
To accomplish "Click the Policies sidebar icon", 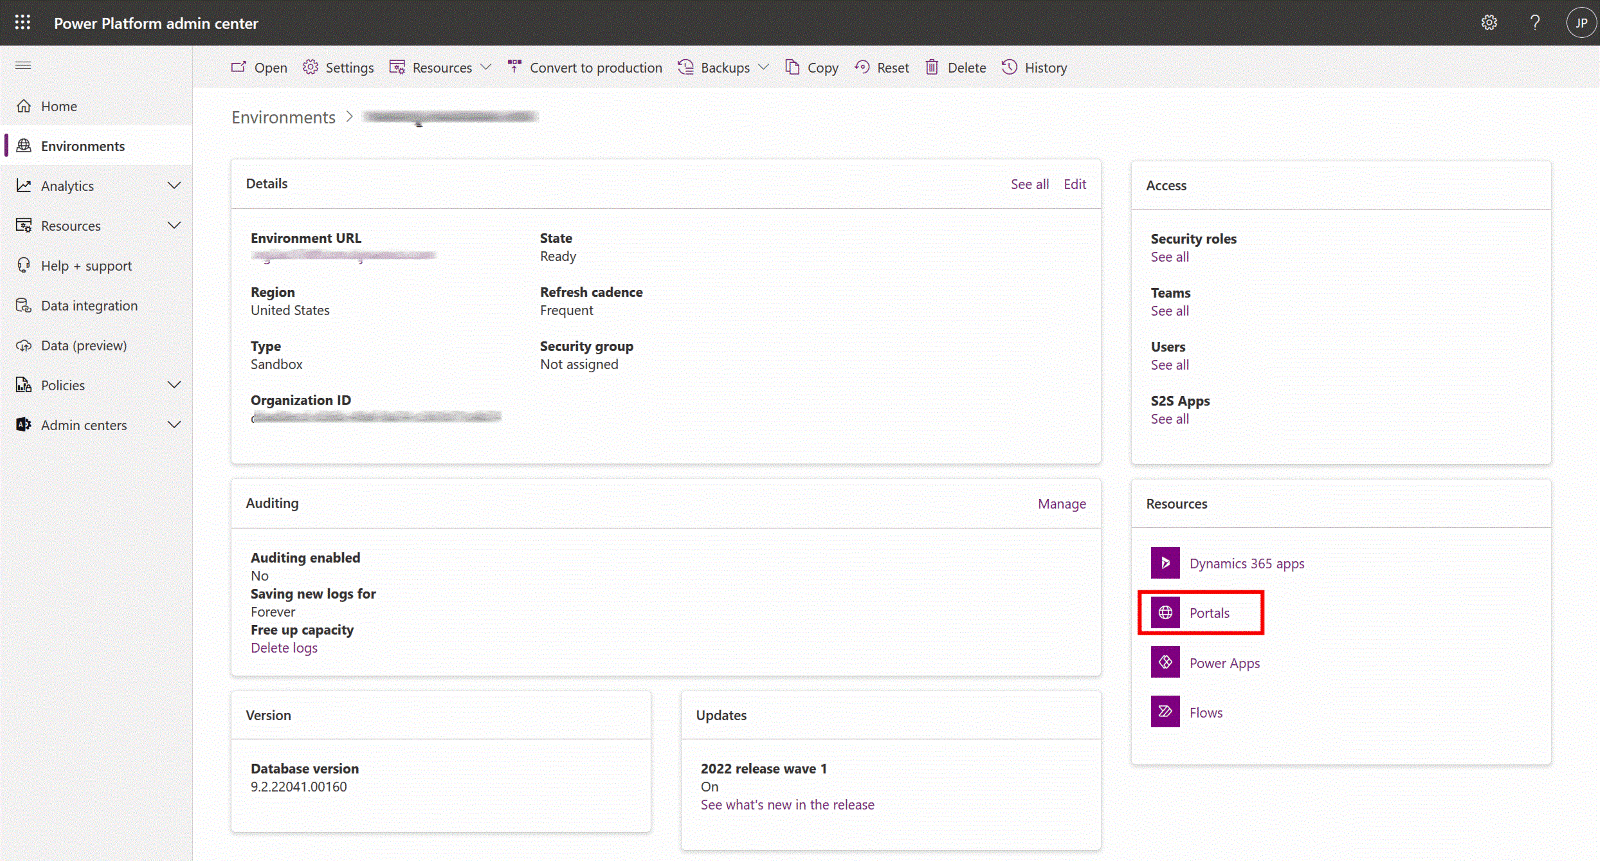I will (x=24, y=385).
